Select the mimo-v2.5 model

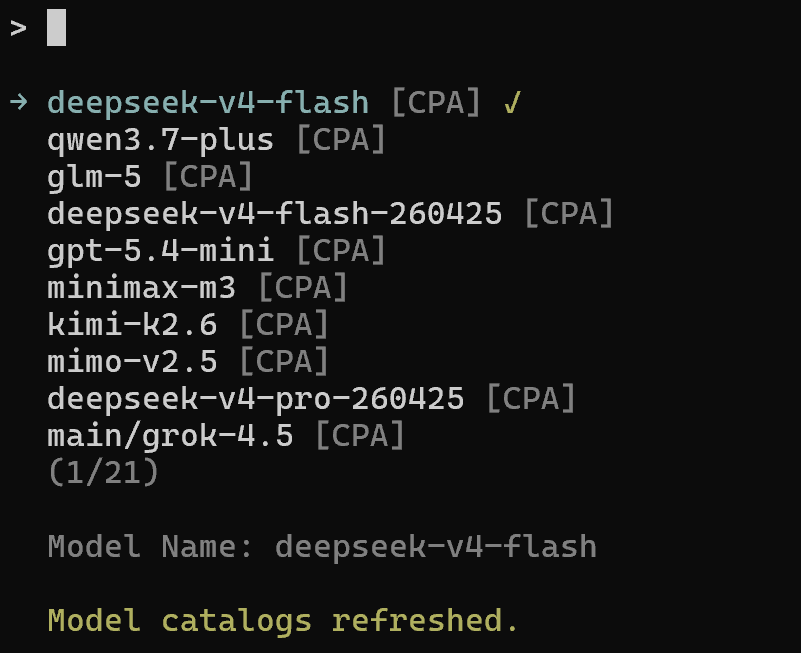pyautogui.click(x=187, y=362)
